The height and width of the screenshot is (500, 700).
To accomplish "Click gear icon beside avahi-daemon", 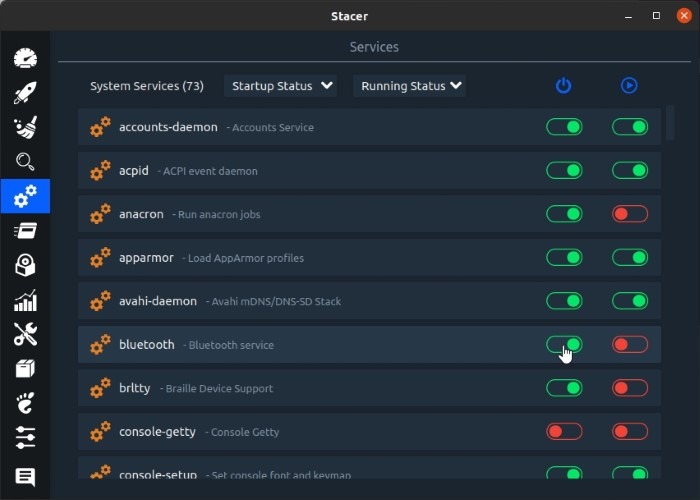I will [100, 301].
